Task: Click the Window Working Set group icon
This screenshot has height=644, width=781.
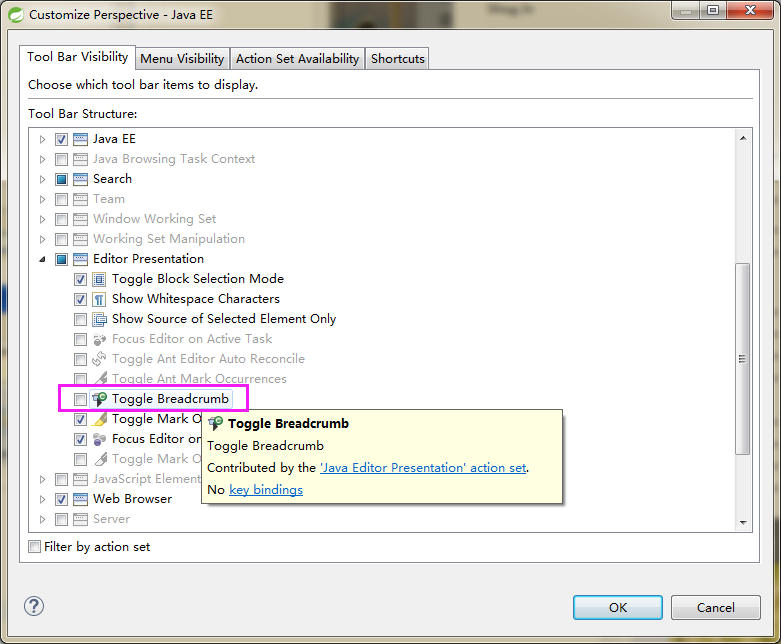Action: click(80, 220)
